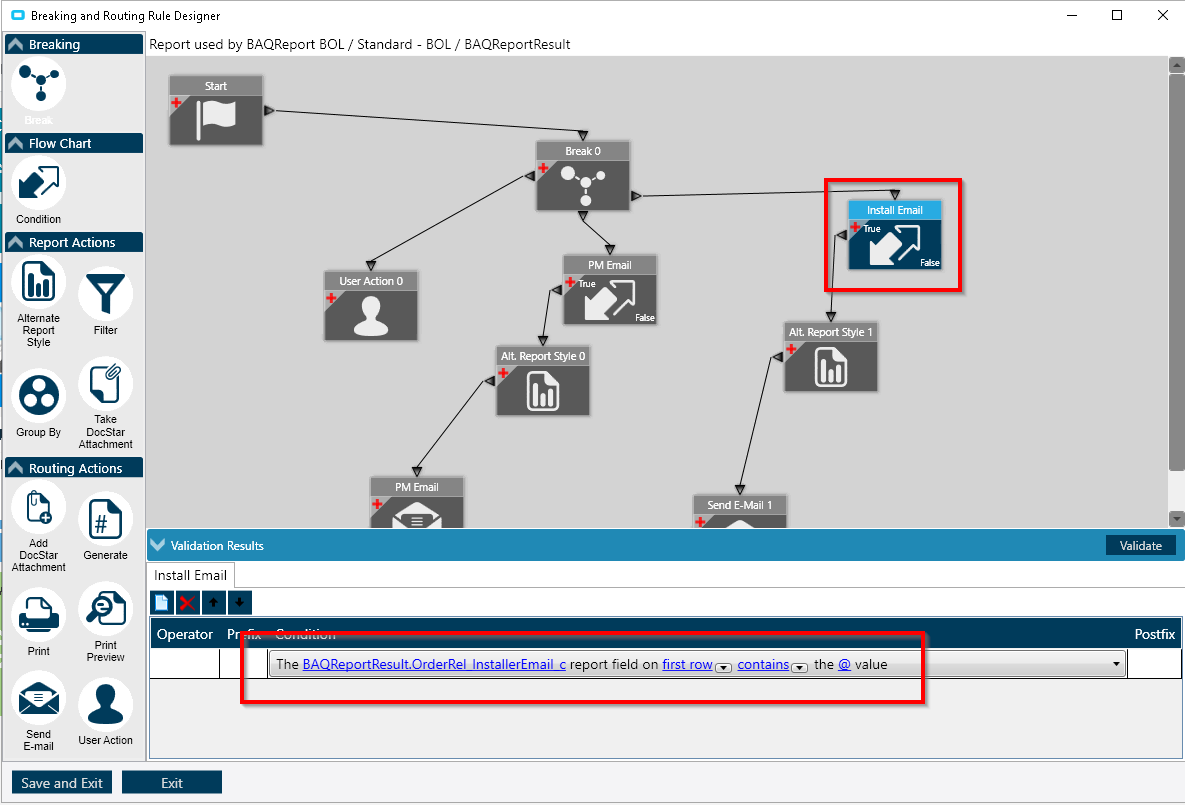Open the 'first row' dropdown arrow
Image resolution: width=1185 pixels, height=805 pixels.
[723, 667]
